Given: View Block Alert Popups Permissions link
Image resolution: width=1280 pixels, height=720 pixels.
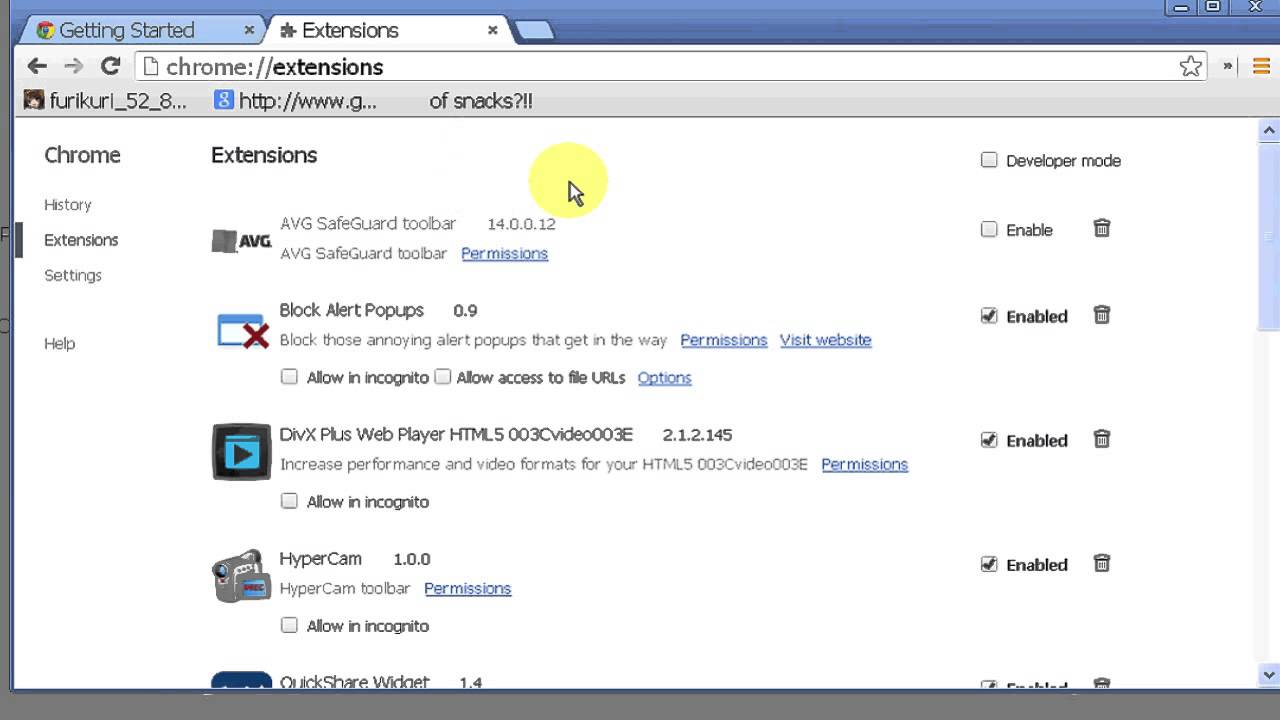Looking at the screenshot, I should click(x=723, y=340).
